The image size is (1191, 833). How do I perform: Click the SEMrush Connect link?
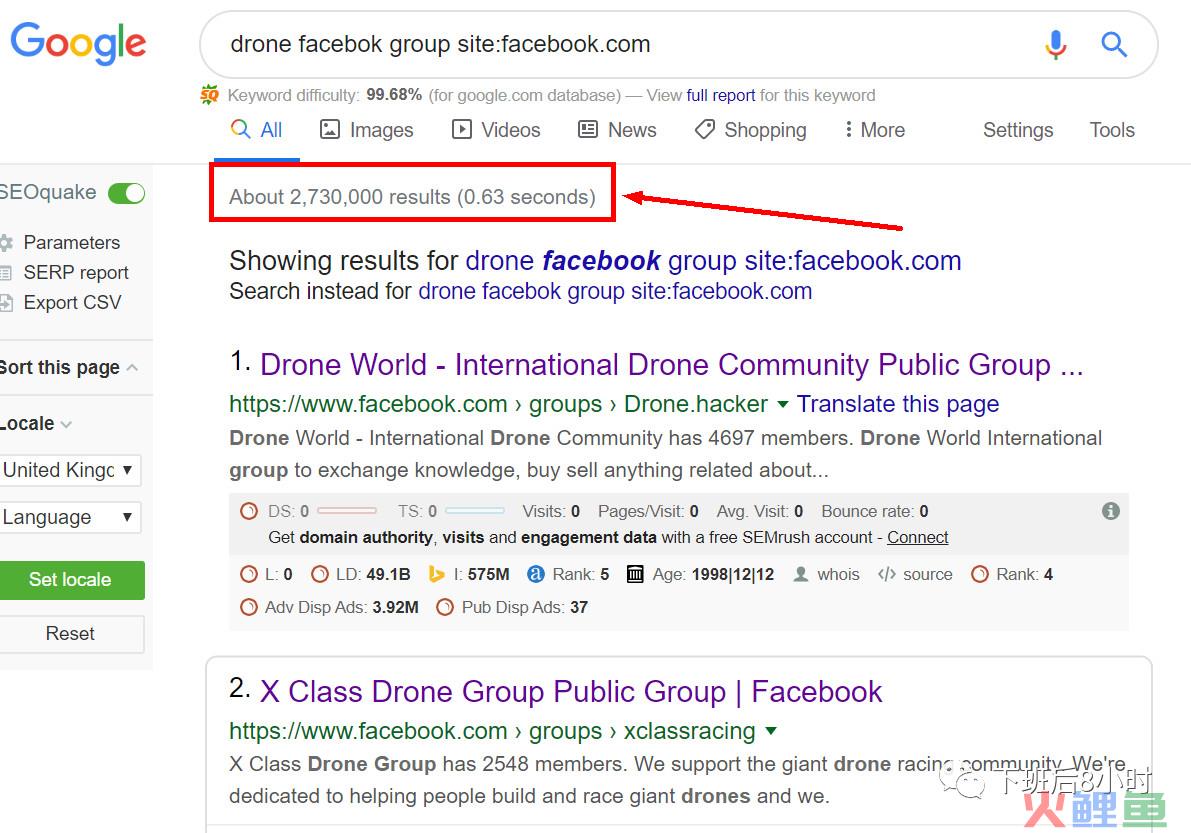pos(918,537)
